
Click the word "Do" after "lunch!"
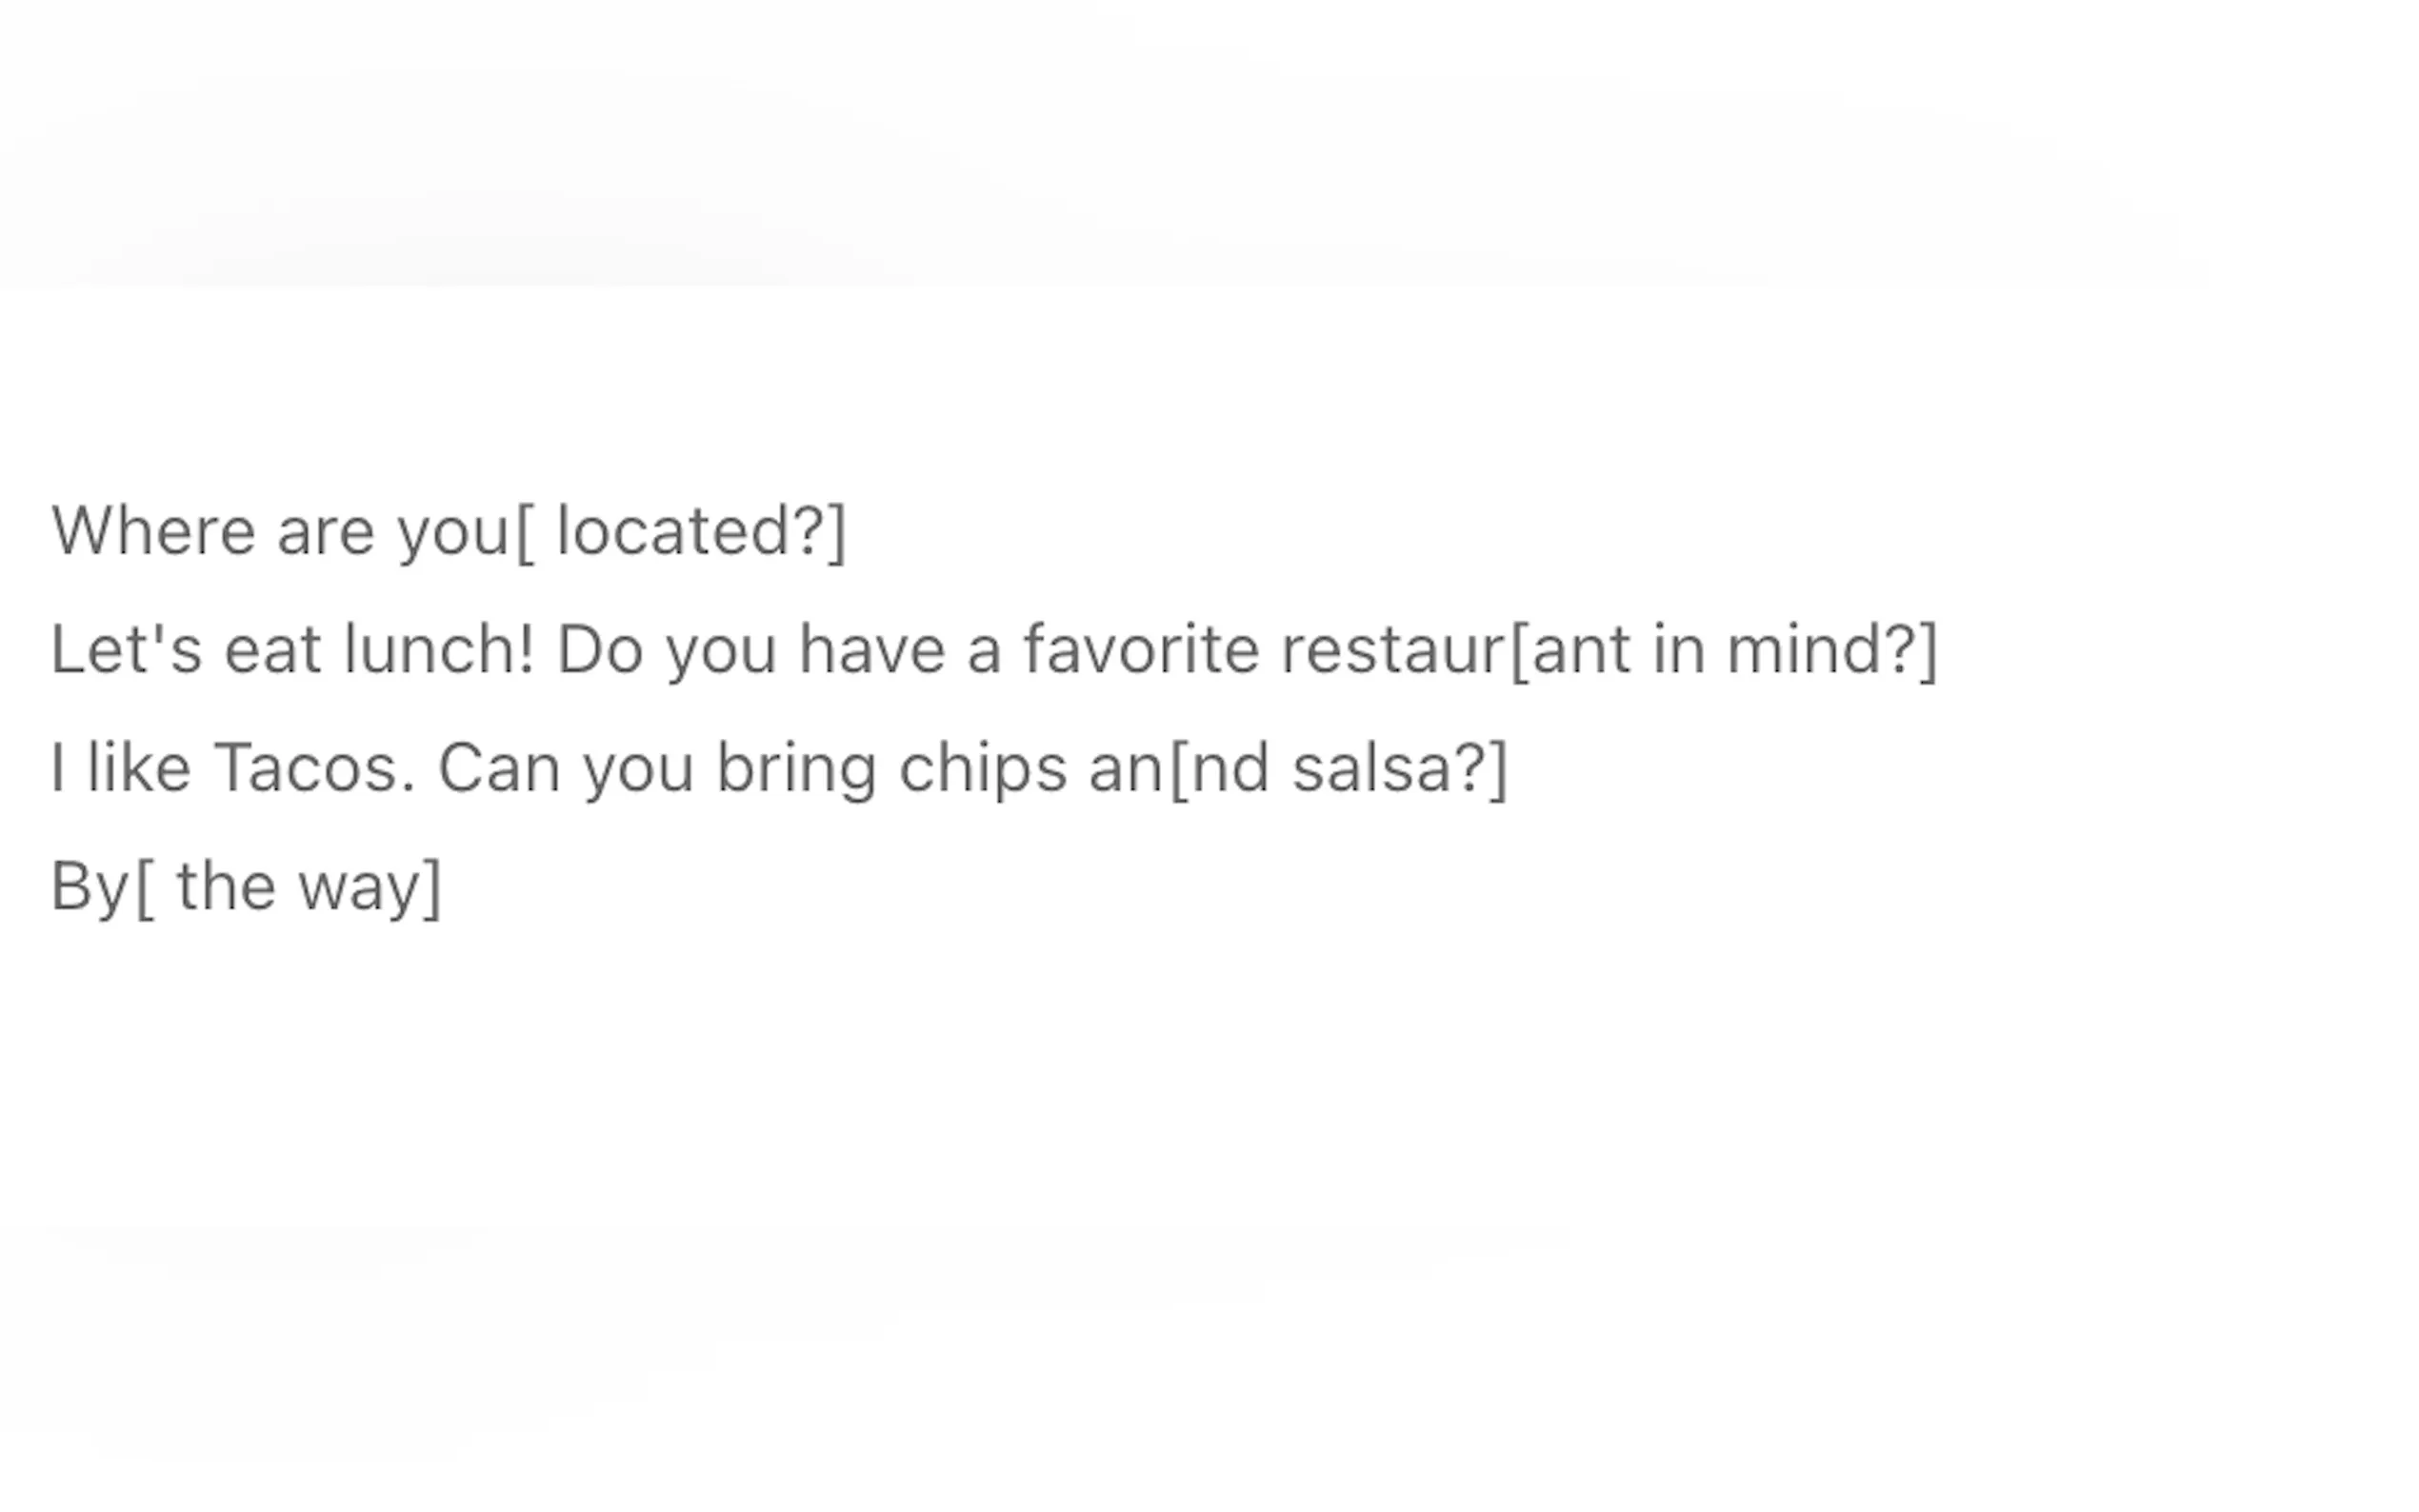coord(599,650)
